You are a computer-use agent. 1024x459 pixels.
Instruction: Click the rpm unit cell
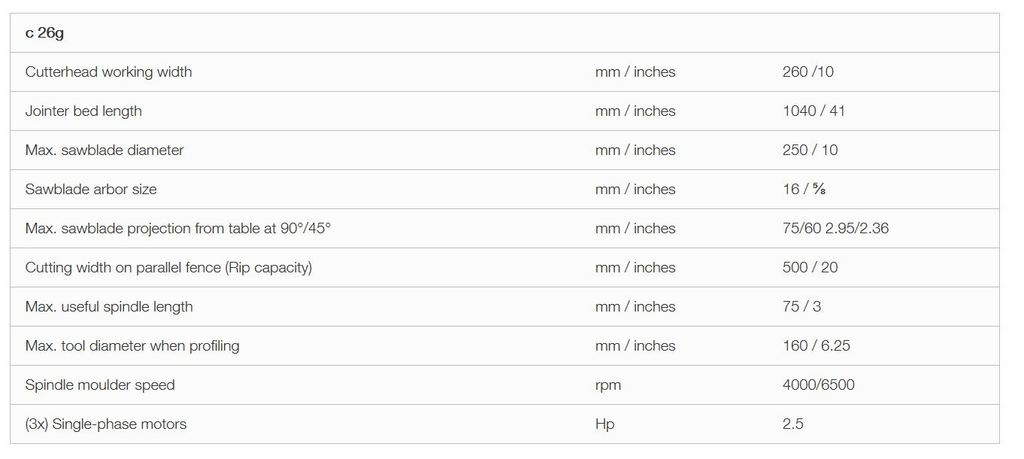click(608, 385)
